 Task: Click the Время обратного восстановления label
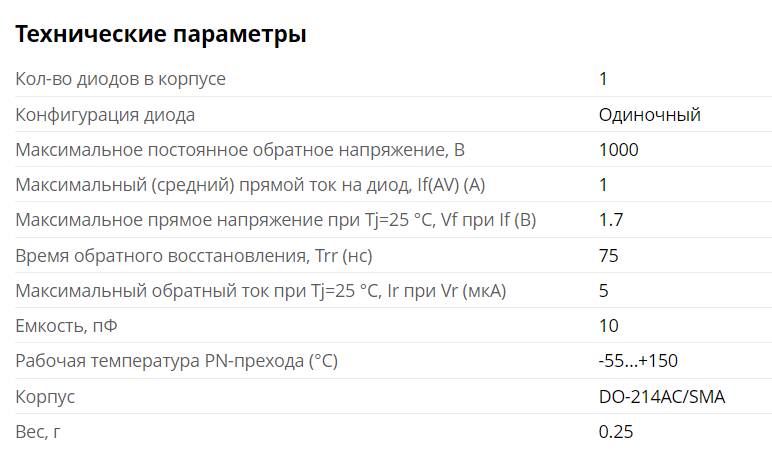point(193,256)
